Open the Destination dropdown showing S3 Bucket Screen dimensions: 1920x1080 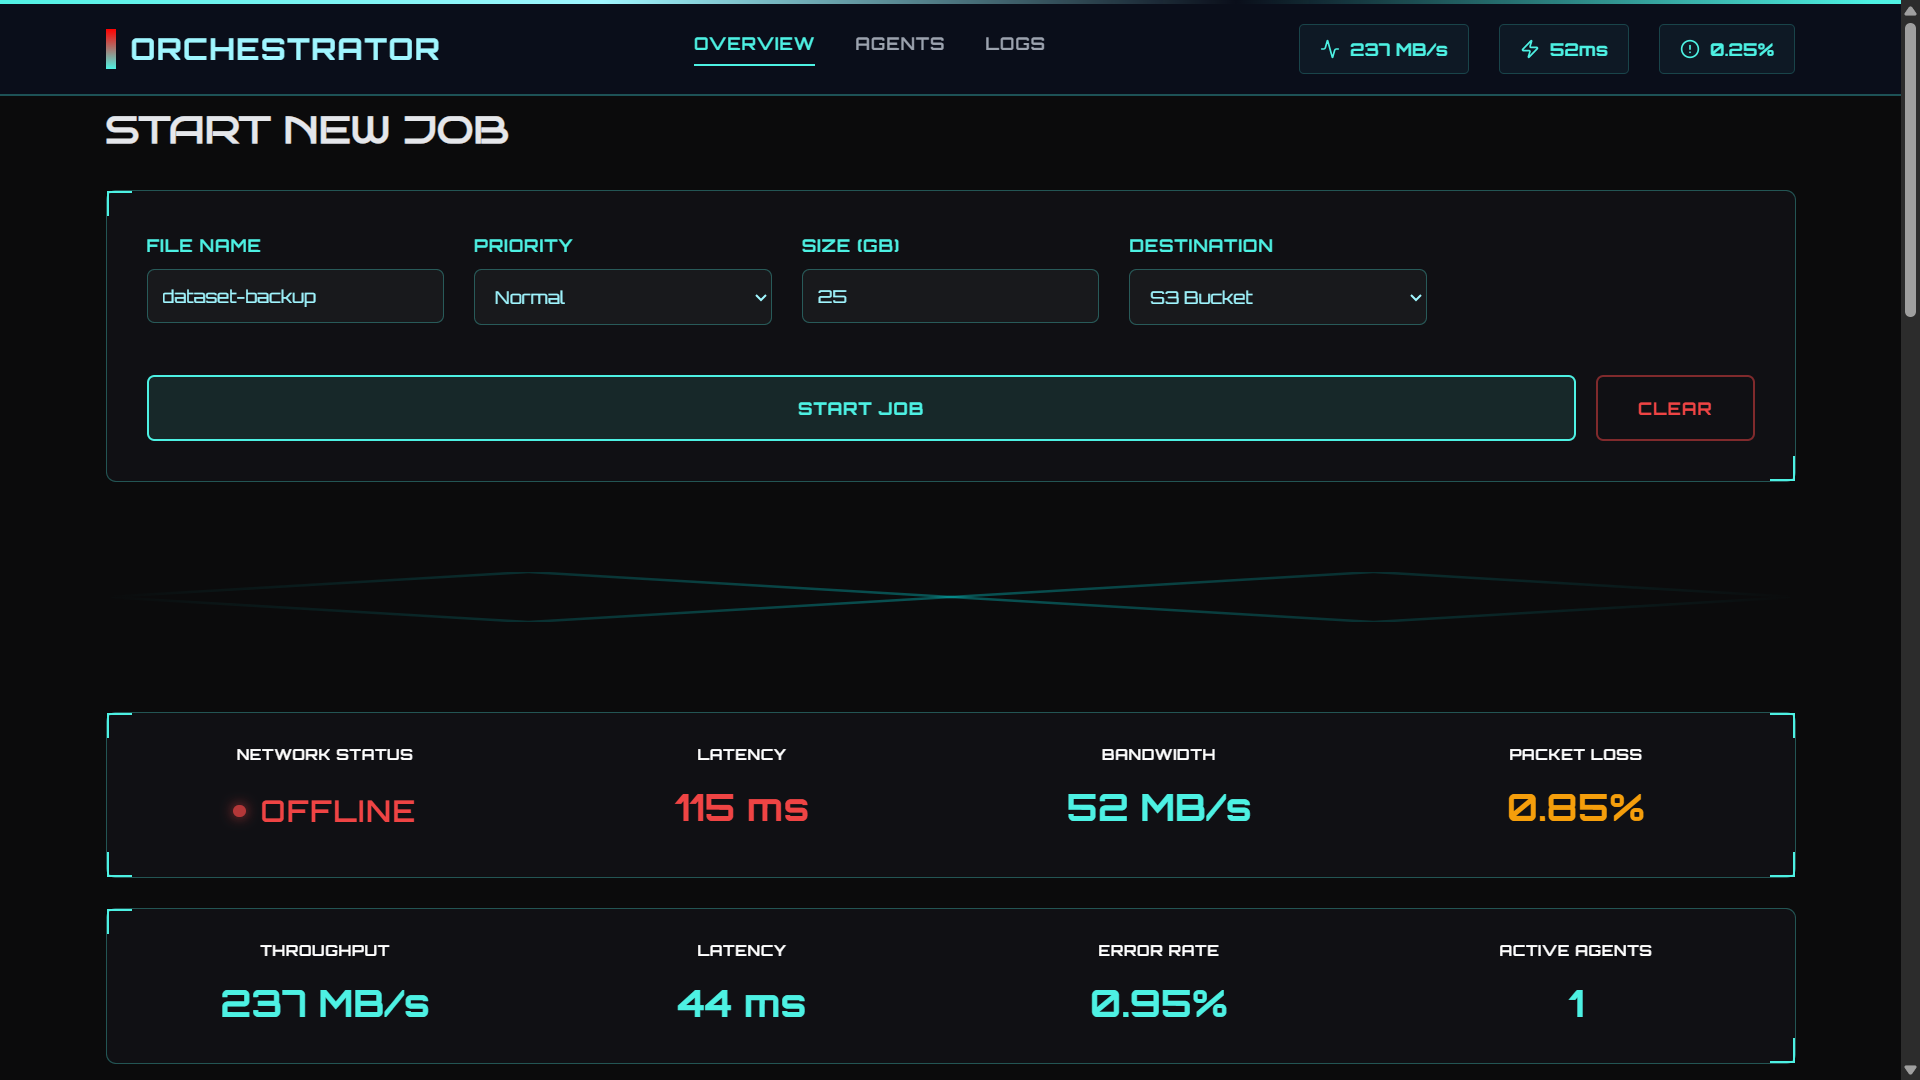coord(1277,297)
